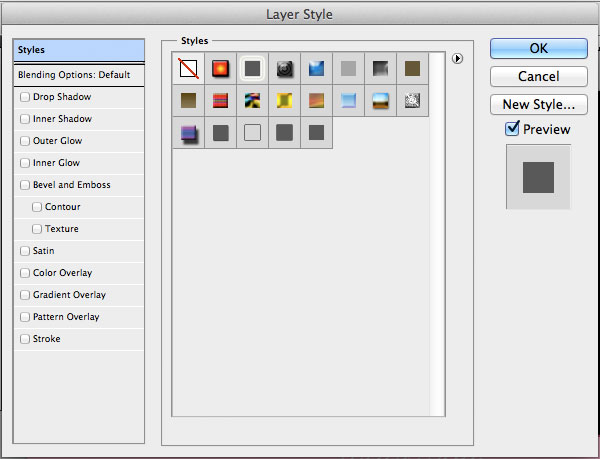Choose the blue glass style swatch
Image resolution: width=600 pixels, height=459 pixels.
pos(316,68)
